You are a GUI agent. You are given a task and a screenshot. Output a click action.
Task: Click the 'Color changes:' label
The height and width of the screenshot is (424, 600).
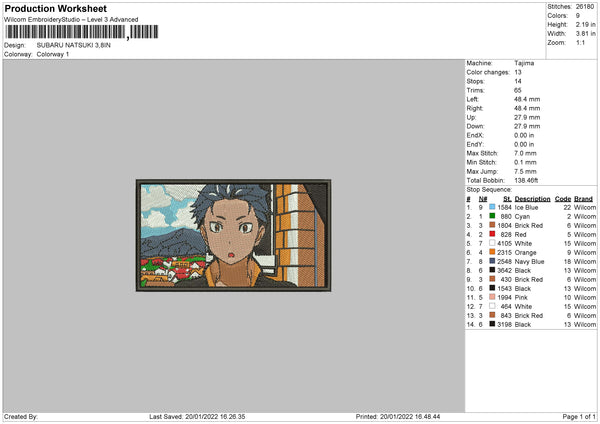coord(488,72)
